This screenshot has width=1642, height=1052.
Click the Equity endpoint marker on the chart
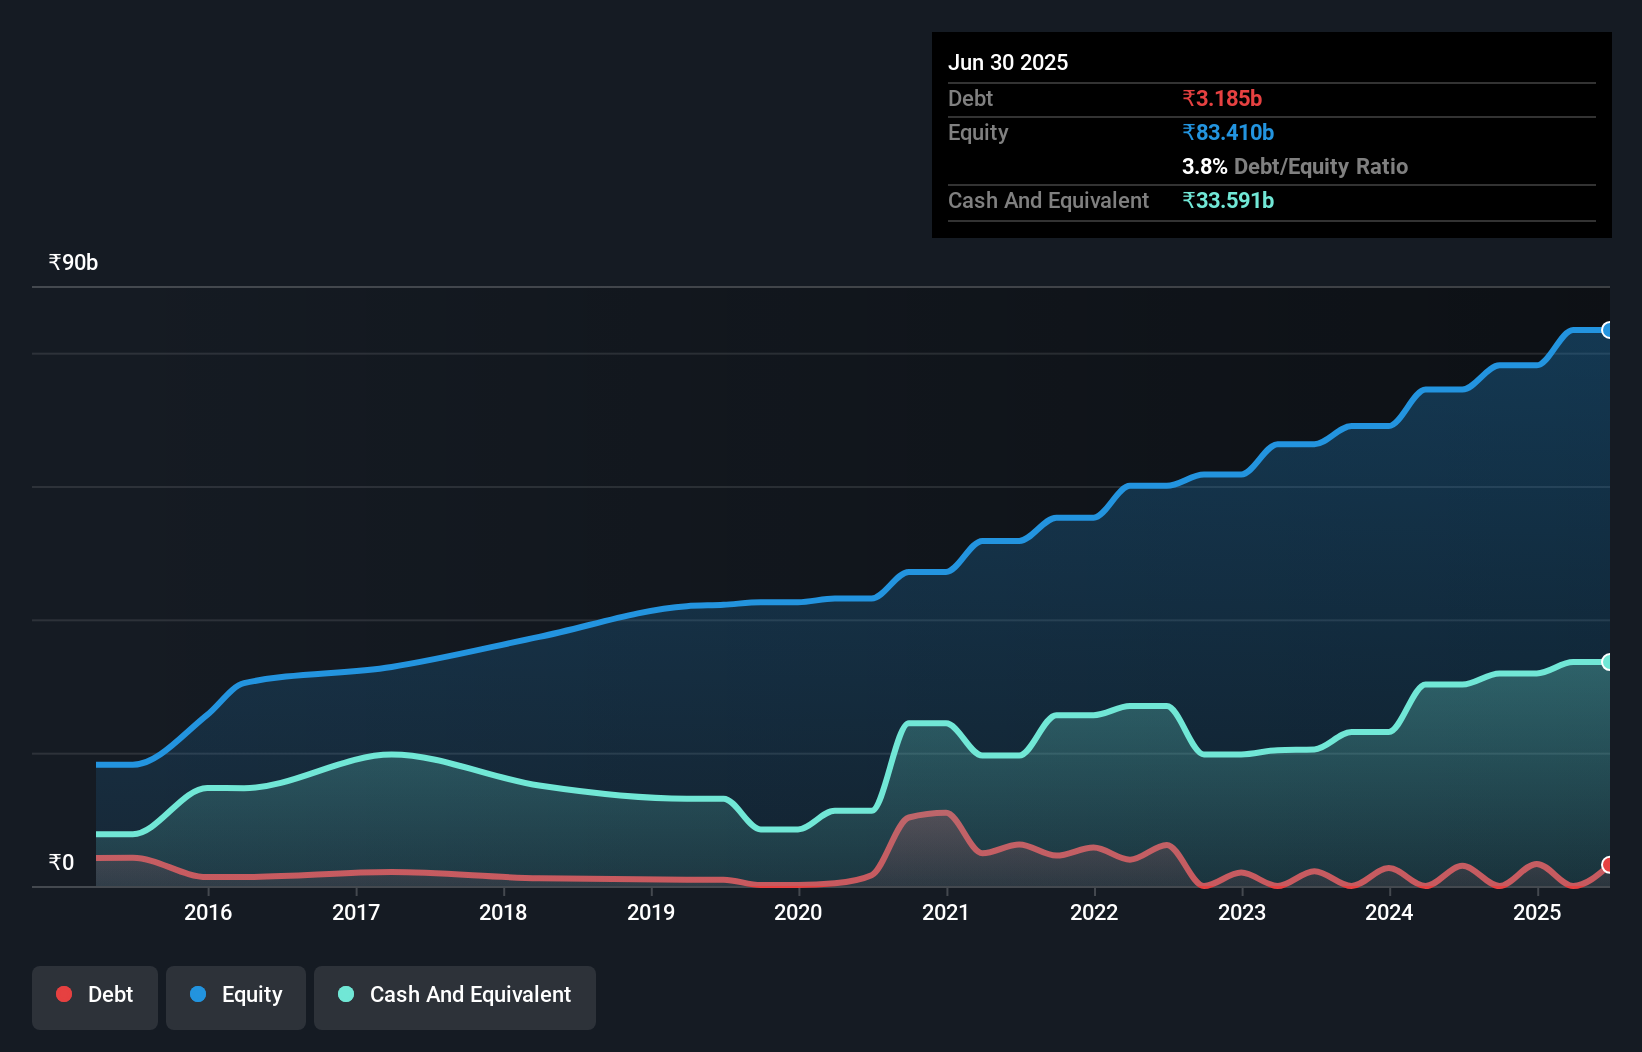tap(1608, 330)
